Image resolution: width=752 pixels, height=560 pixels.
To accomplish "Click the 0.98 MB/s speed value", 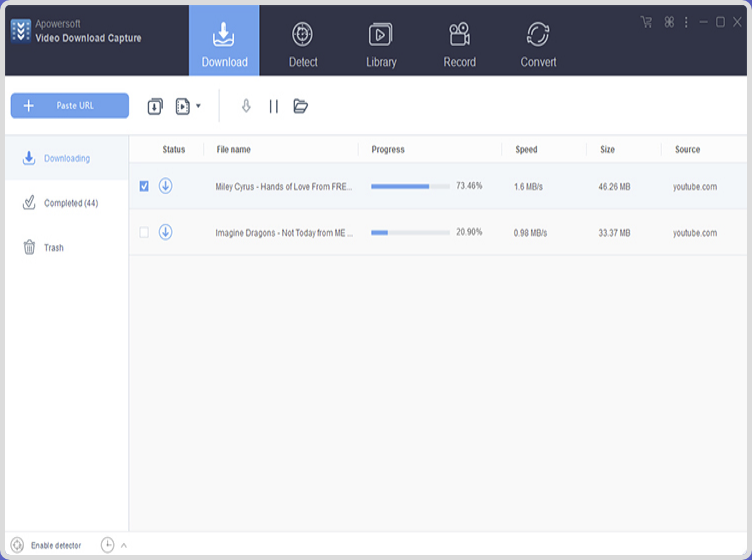I will (530, 233).
